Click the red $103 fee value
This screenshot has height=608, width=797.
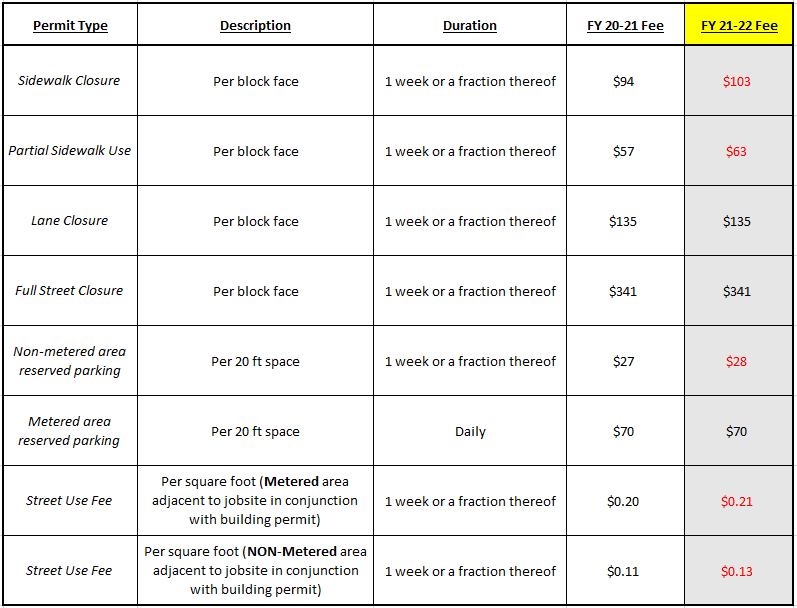coord(737,81)
